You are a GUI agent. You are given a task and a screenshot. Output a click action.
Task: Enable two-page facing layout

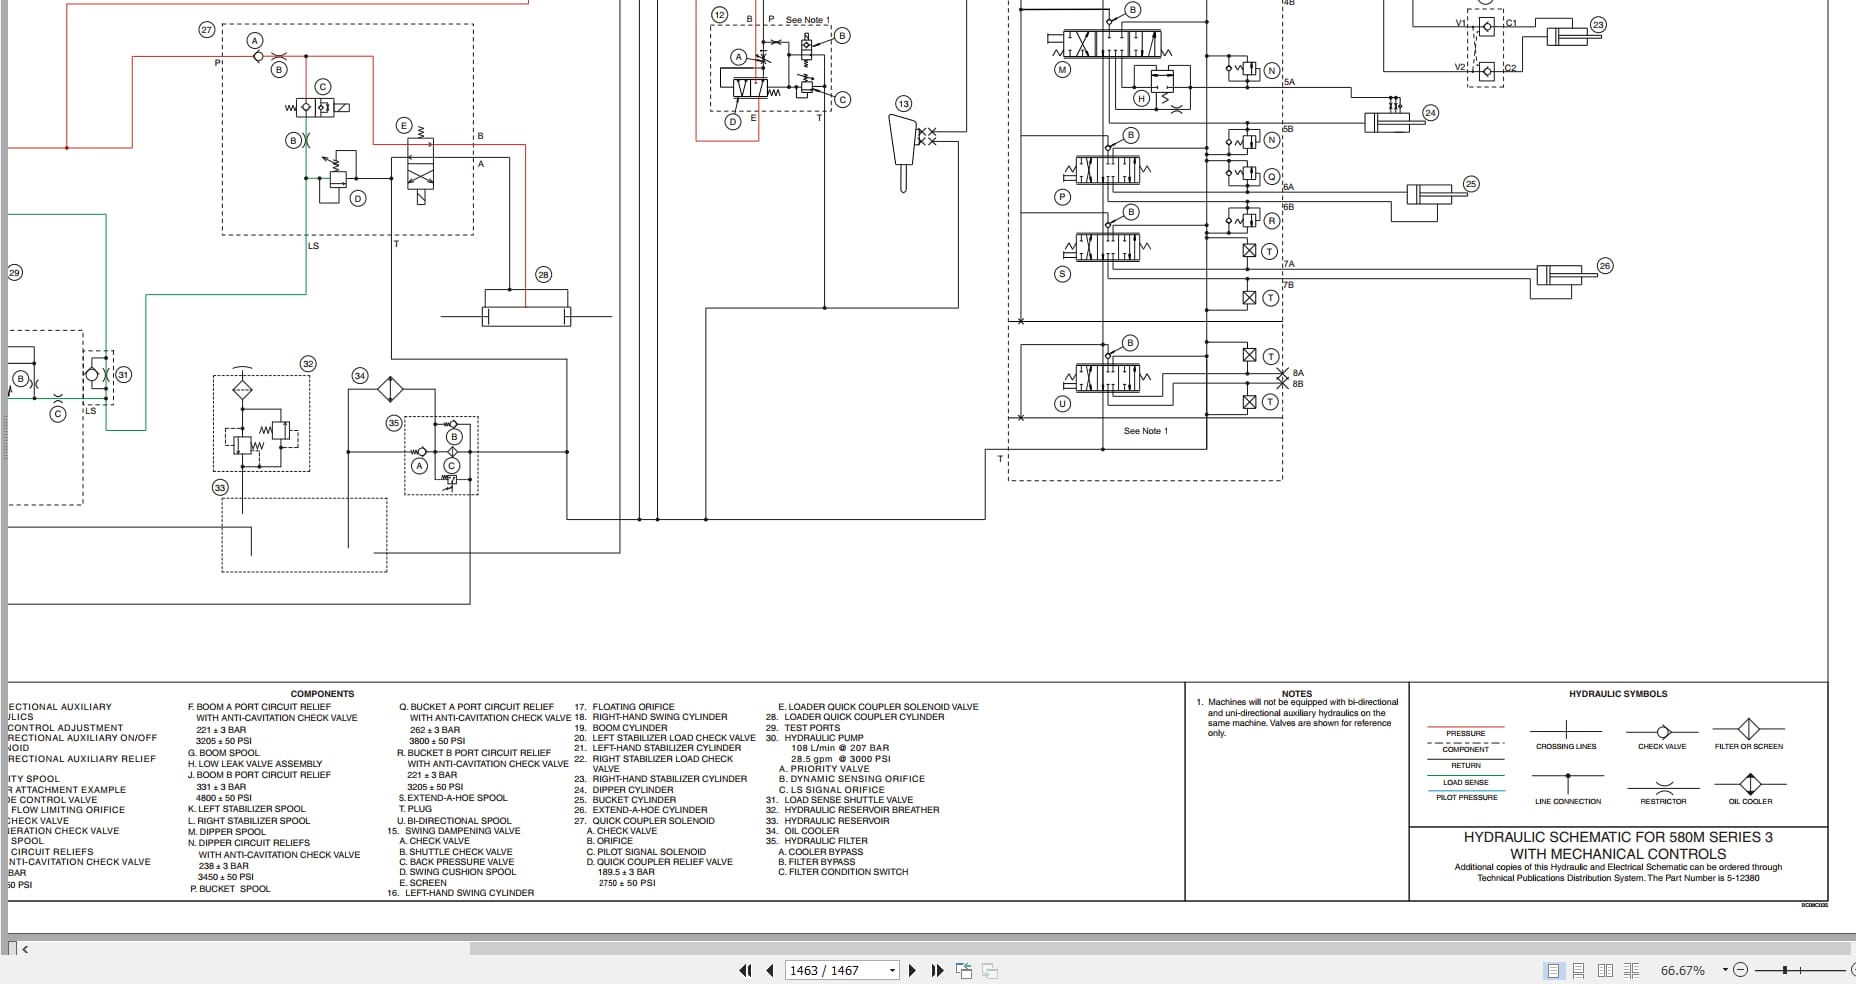[x=1605, y=970]
